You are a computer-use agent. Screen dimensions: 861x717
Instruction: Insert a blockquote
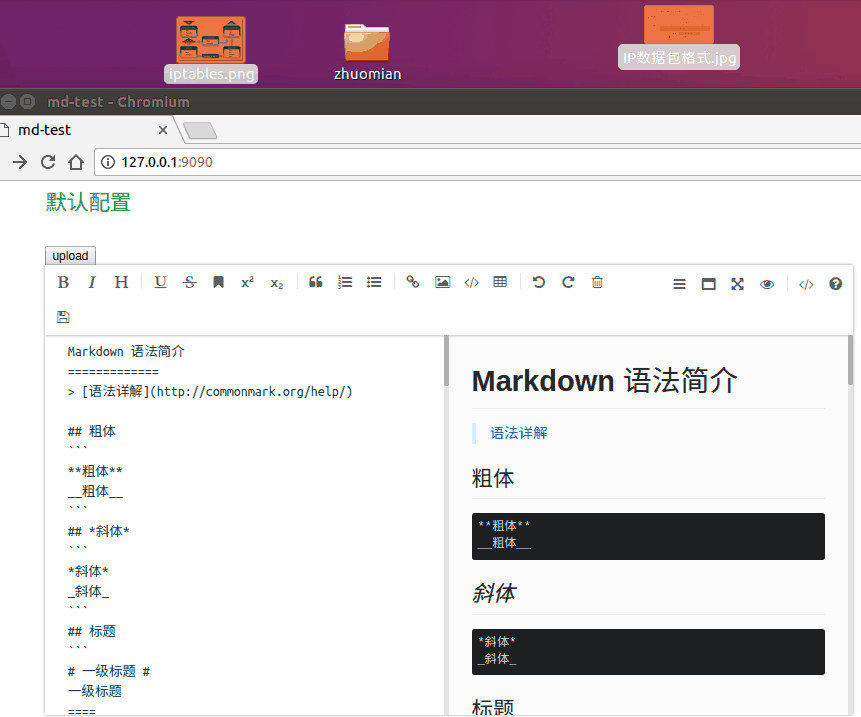point(316,283)
